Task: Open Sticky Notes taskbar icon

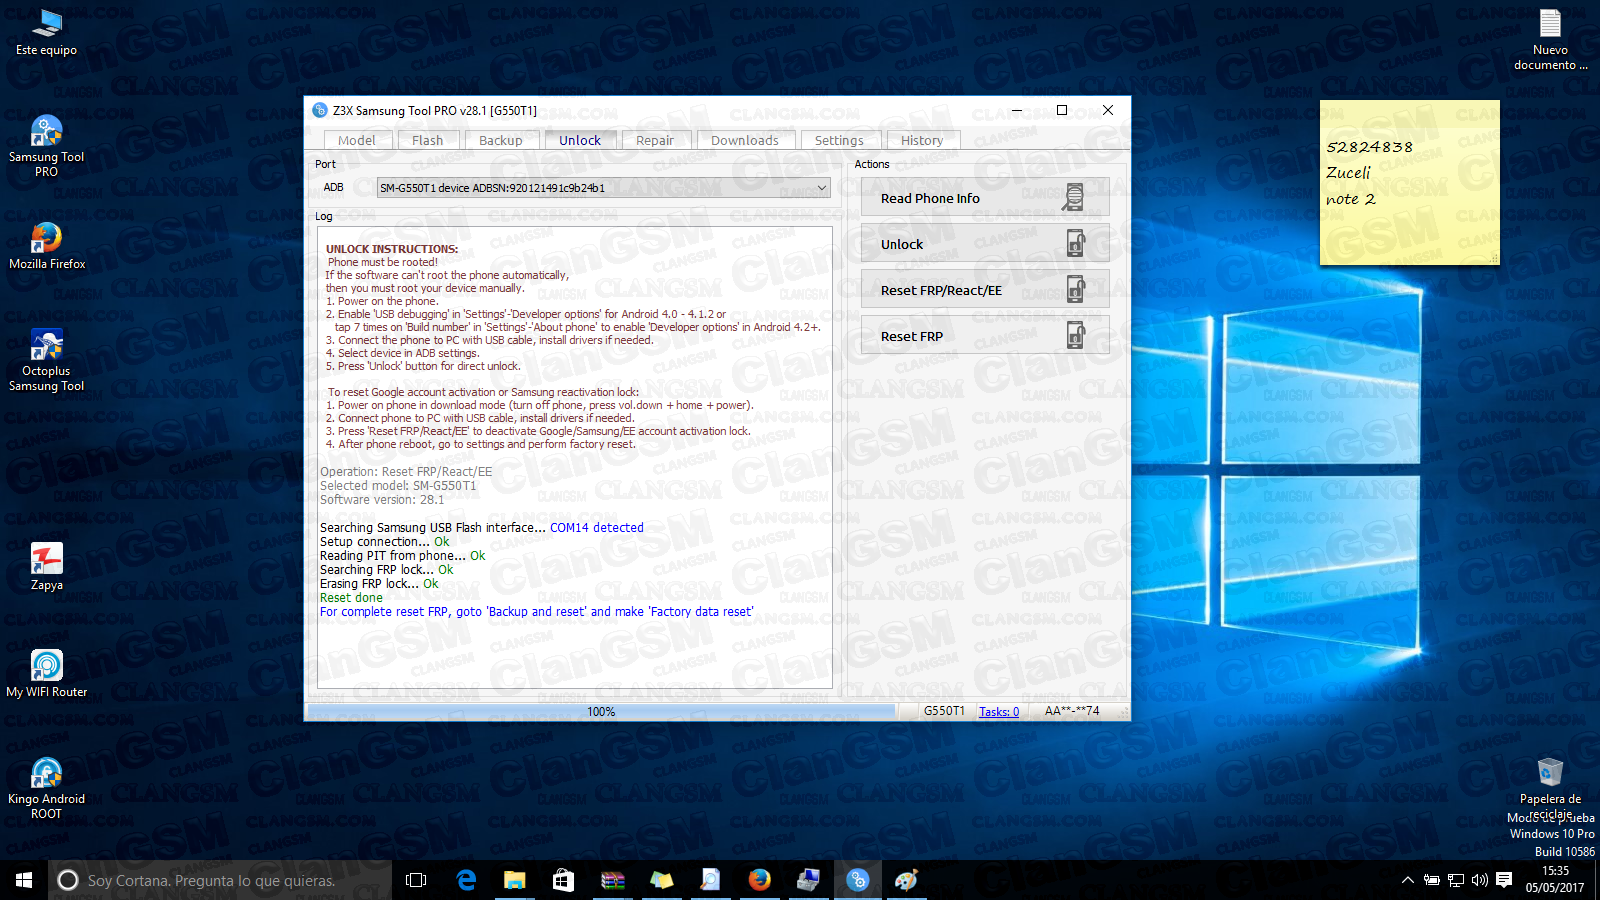Action: [661, 880]
